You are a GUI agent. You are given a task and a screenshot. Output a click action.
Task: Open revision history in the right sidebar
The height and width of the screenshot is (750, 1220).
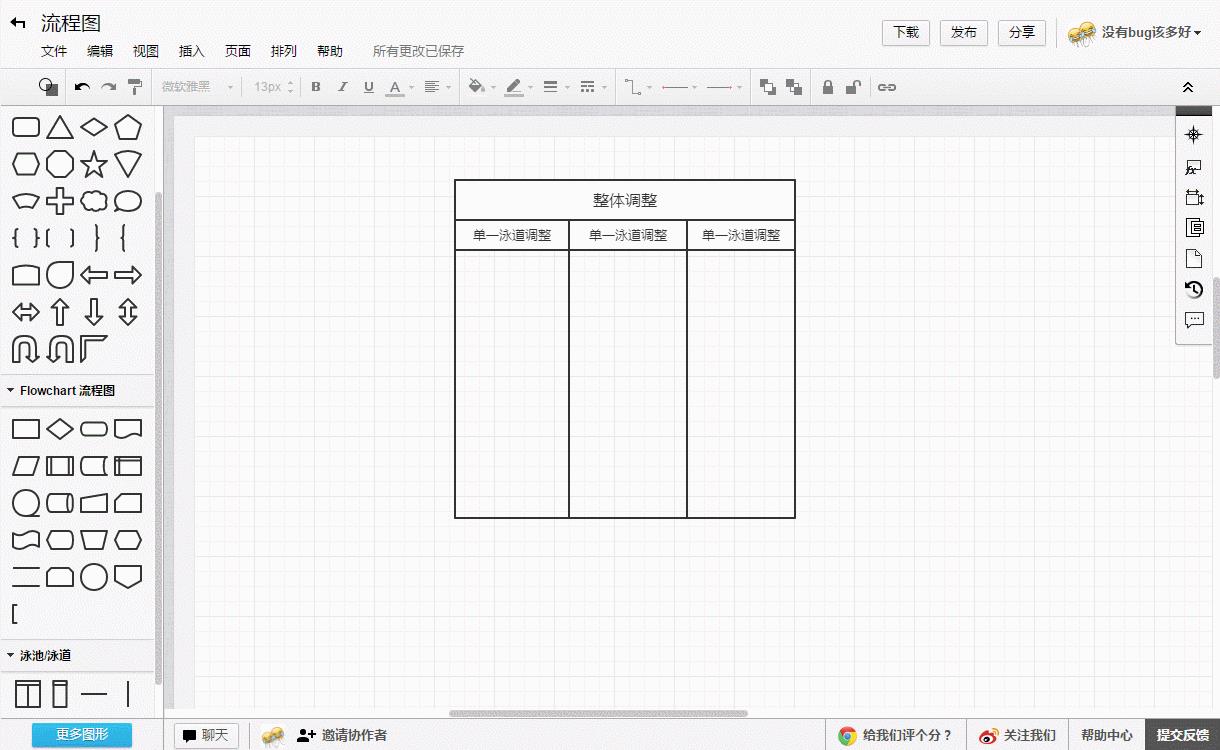click(1193, 289)
